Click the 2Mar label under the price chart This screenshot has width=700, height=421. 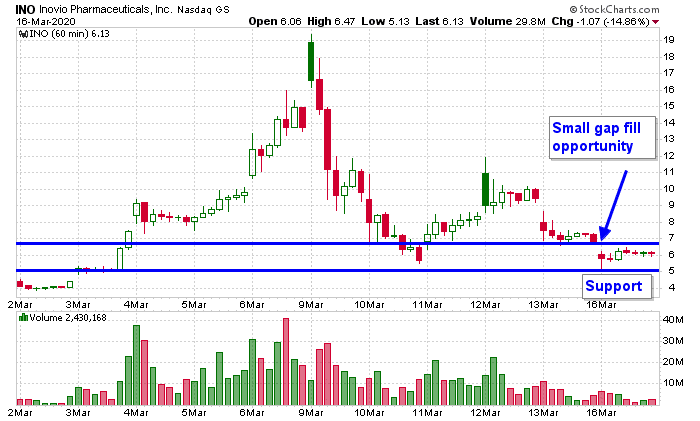20,305
